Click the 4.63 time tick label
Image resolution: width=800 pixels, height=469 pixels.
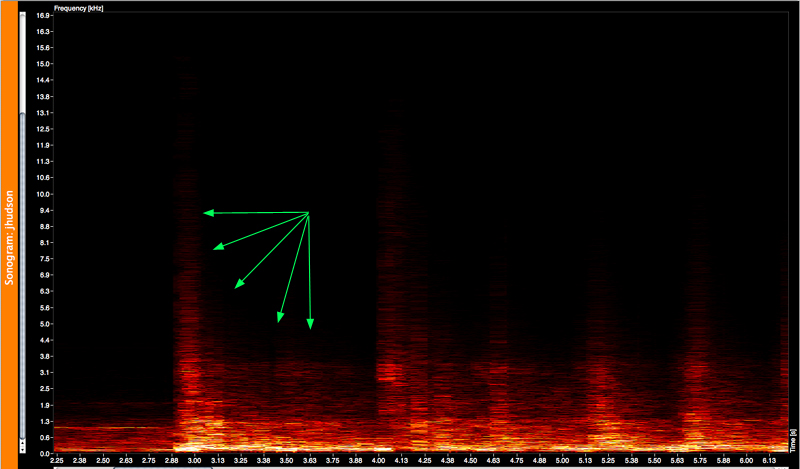(493, 460)
